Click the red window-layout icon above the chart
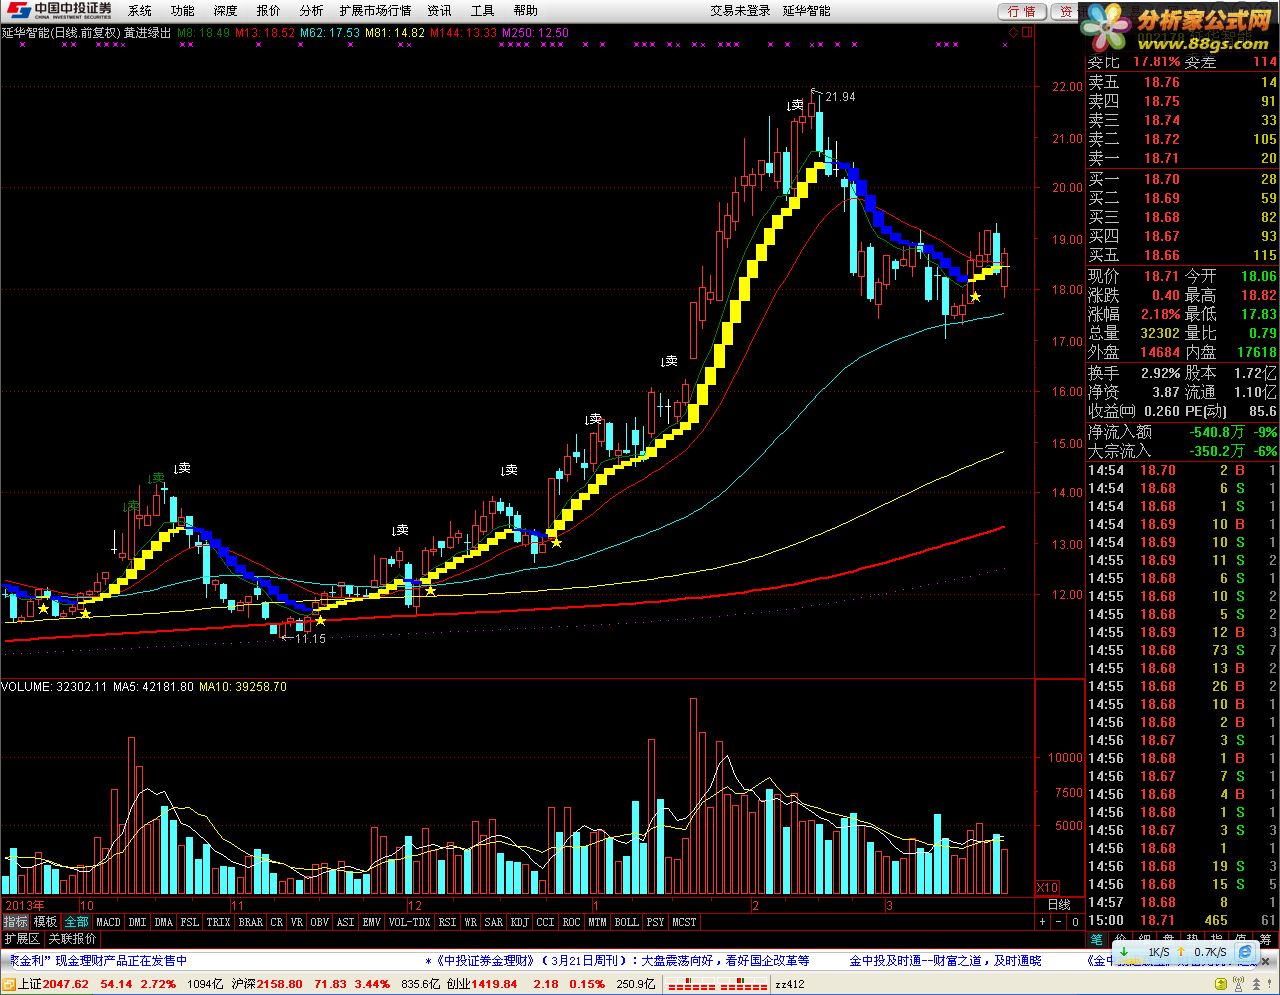This screenshot has height=995, width=1280. pos(1026,32)
